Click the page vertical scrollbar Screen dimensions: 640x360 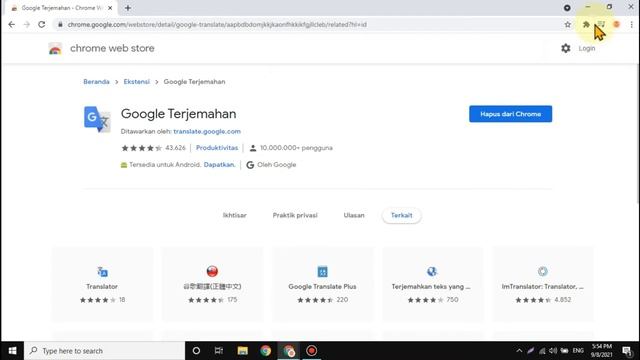click(x=638, y=135)
